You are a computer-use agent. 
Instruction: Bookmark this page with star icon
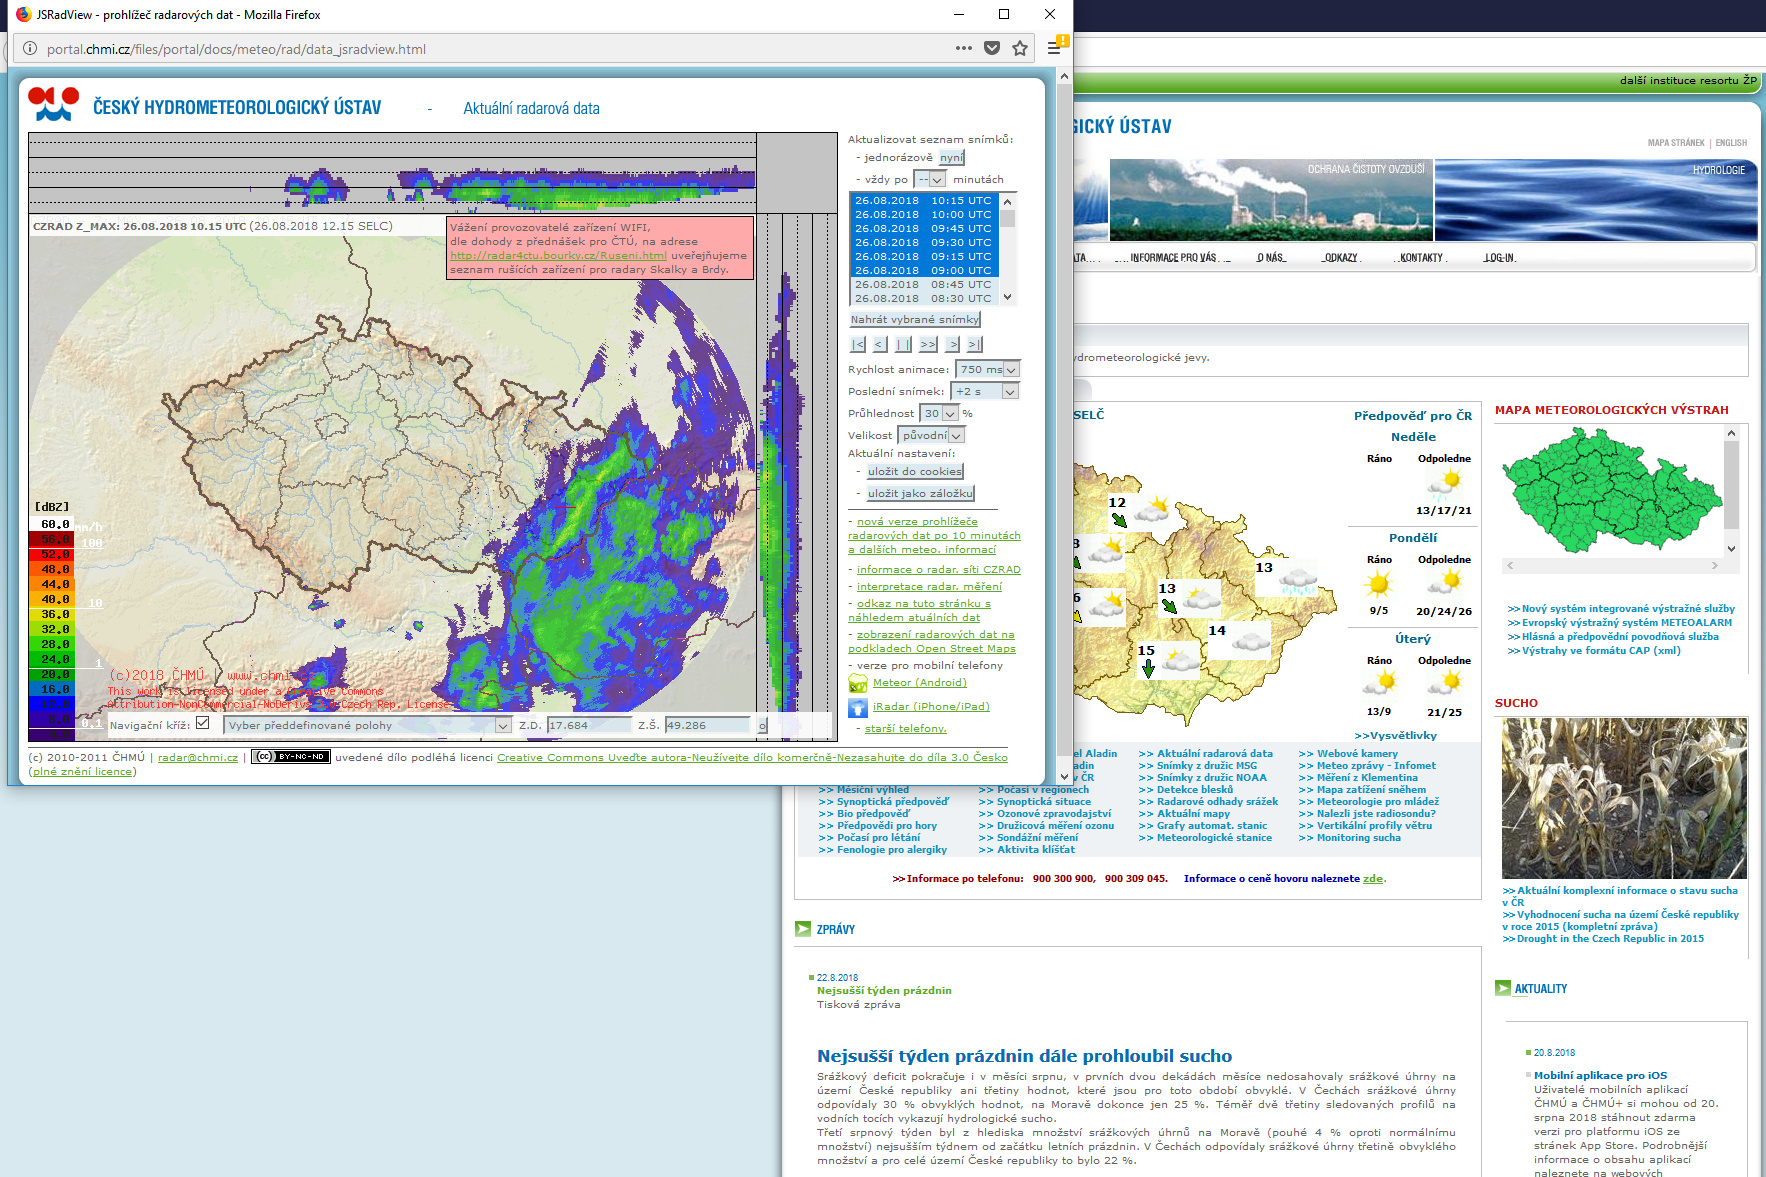click(1020, 48)
